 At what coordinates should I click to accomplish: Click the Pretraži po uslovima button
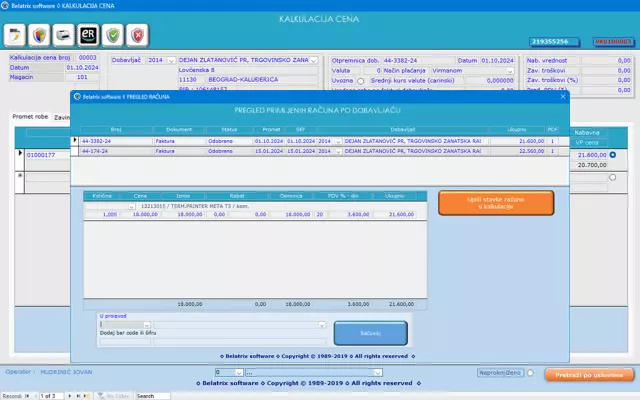tap(588, 374)
